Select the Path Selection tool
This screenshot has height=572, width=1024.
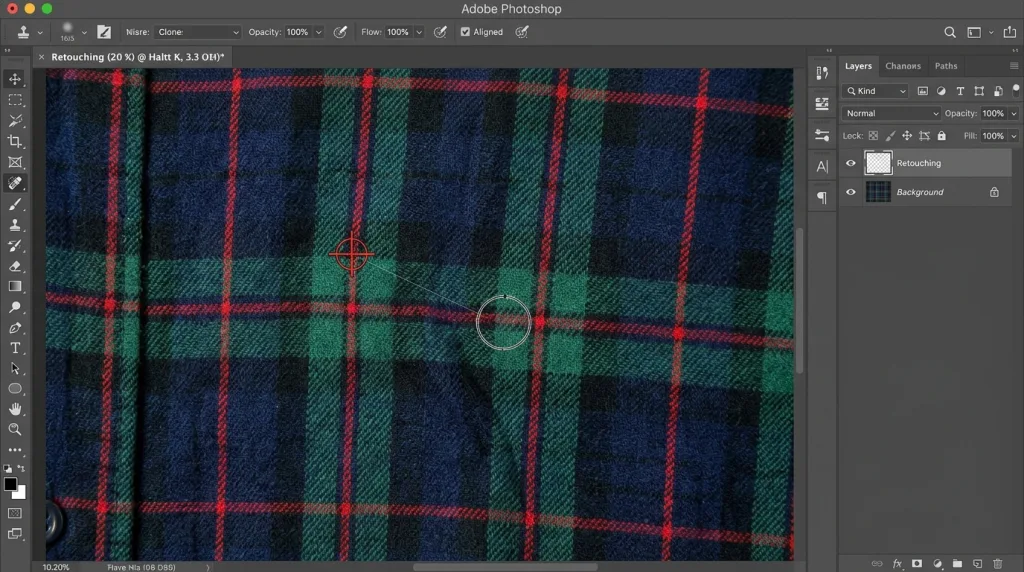coord(14,369)
